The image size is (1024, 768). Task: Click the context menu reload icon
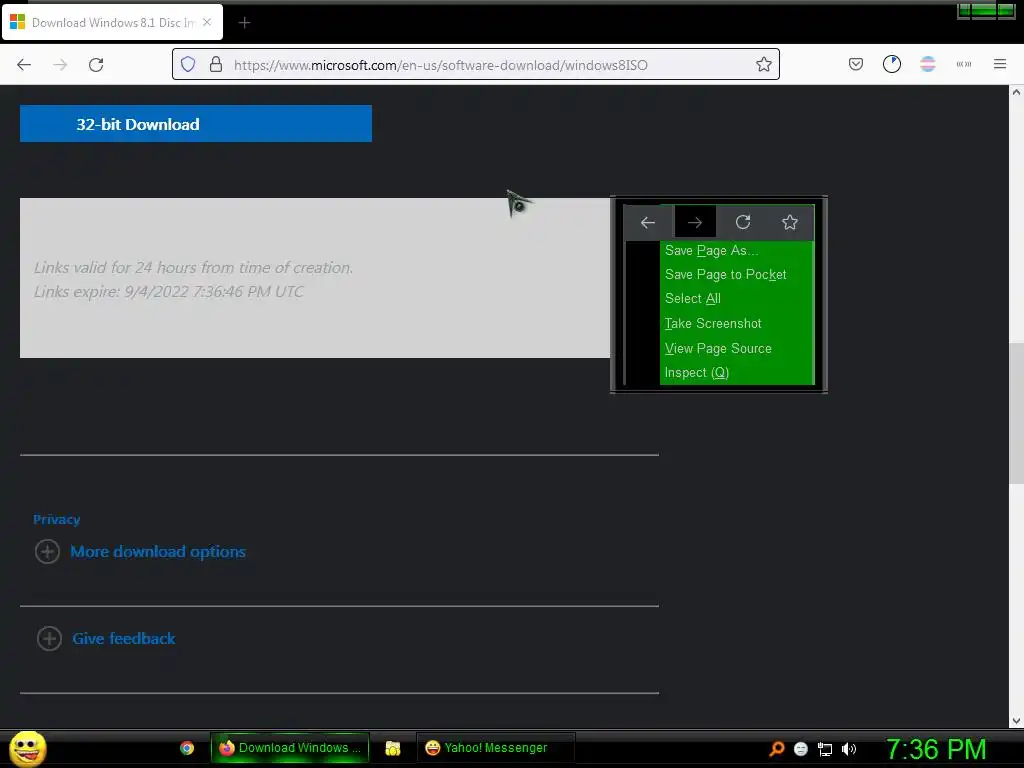point(743,223)
